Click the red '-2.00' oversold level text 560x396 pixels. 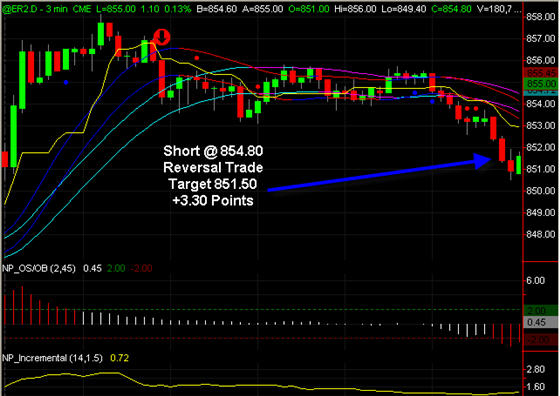tap(141, 268)
